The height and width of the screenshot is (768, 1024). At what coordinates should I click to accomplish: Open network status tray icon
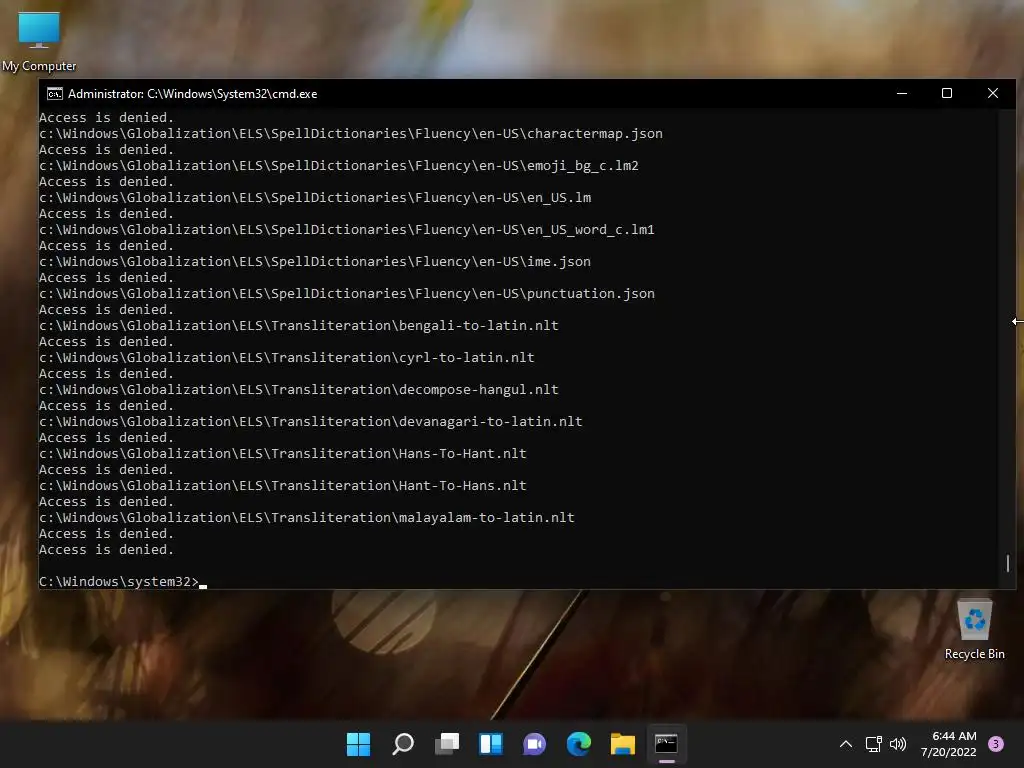coord(873,744)
